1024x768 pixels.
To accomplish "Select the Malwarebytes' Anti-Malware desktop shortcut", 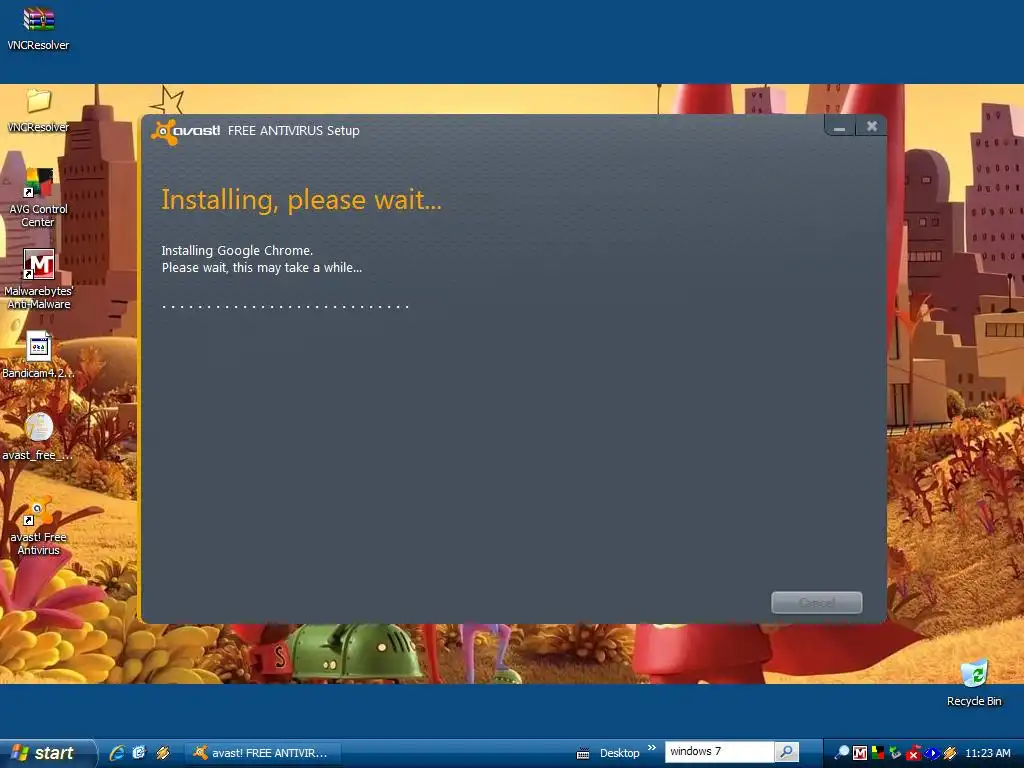I will pos(38,279).
